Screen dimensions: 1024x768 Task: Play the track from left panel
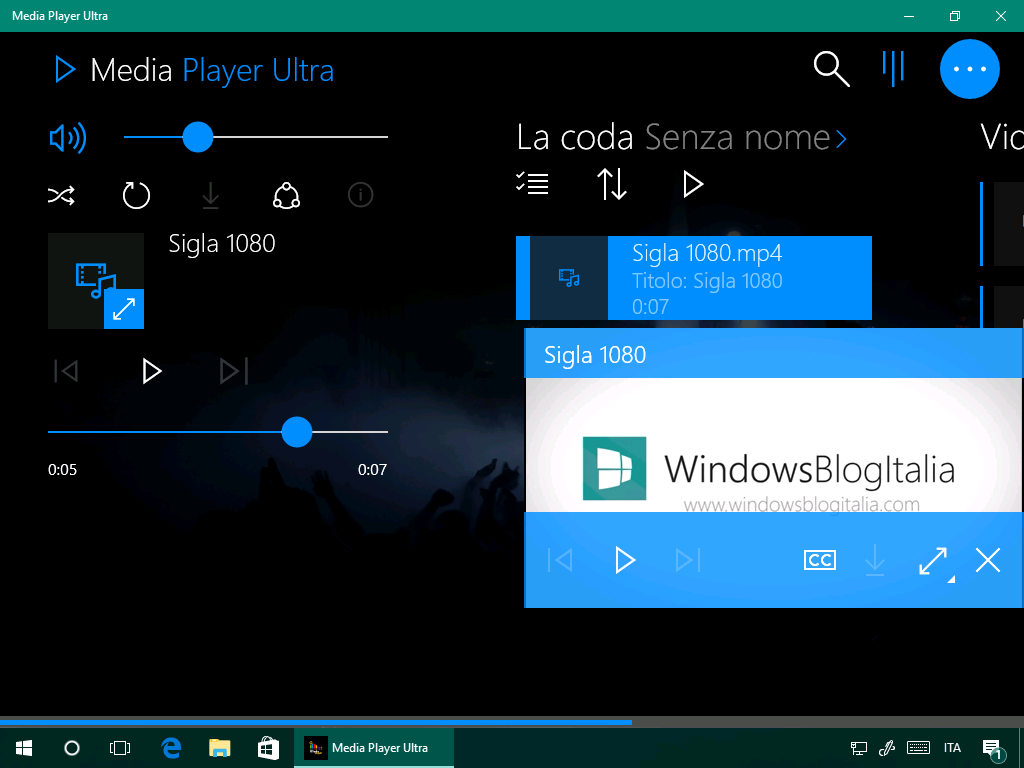click(x=152, y=371)
